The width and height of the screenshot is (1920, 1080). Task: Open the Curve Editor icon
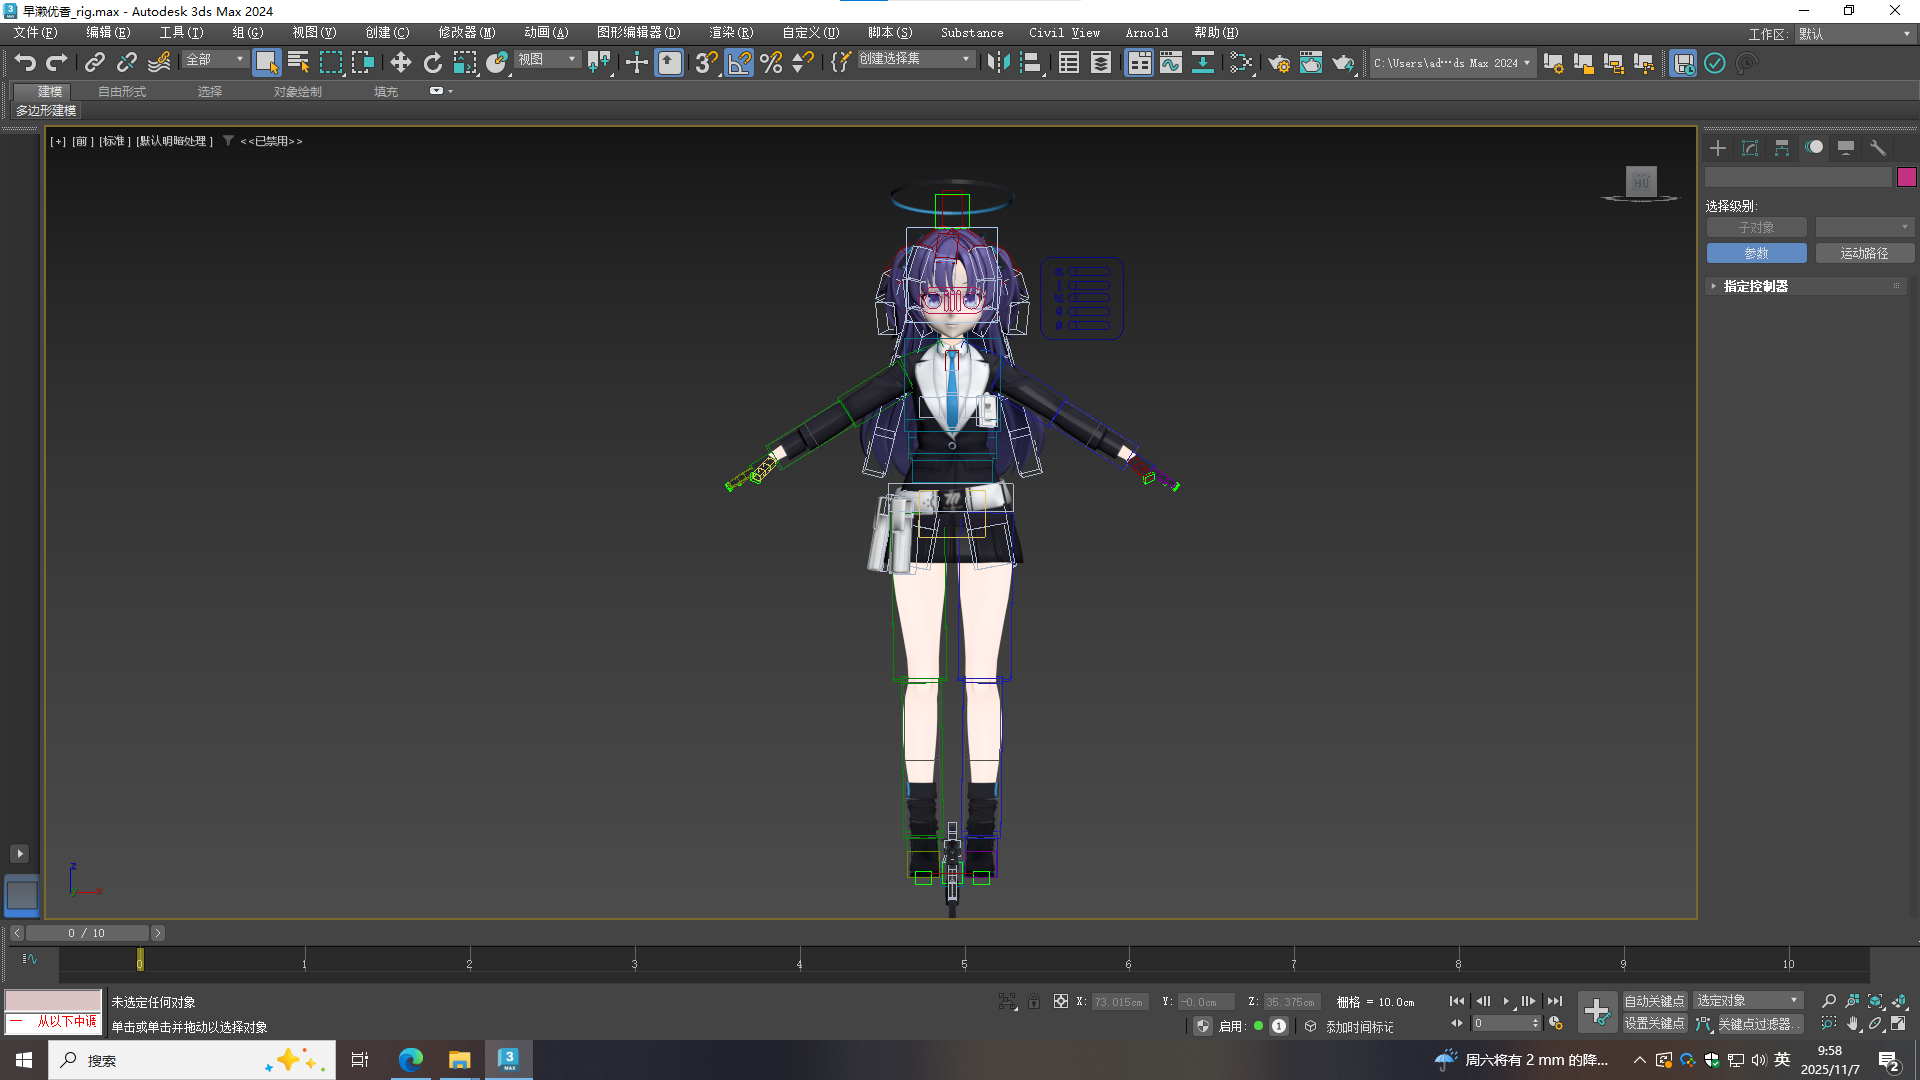(x=1170, y=63)
